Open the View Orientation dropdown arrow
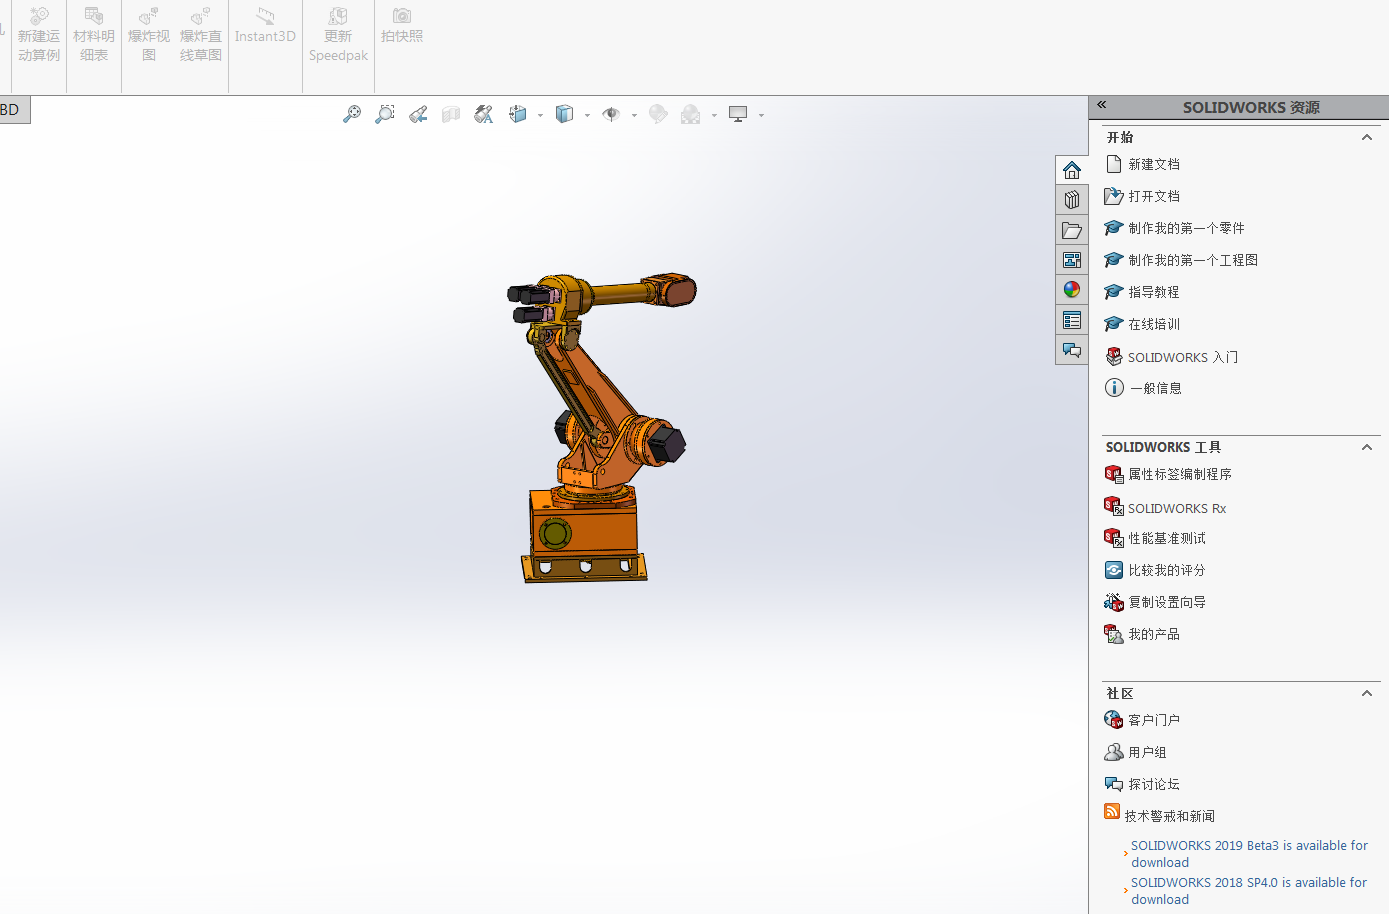This screenshot has width=1389, height=914. tap(540, 116)
